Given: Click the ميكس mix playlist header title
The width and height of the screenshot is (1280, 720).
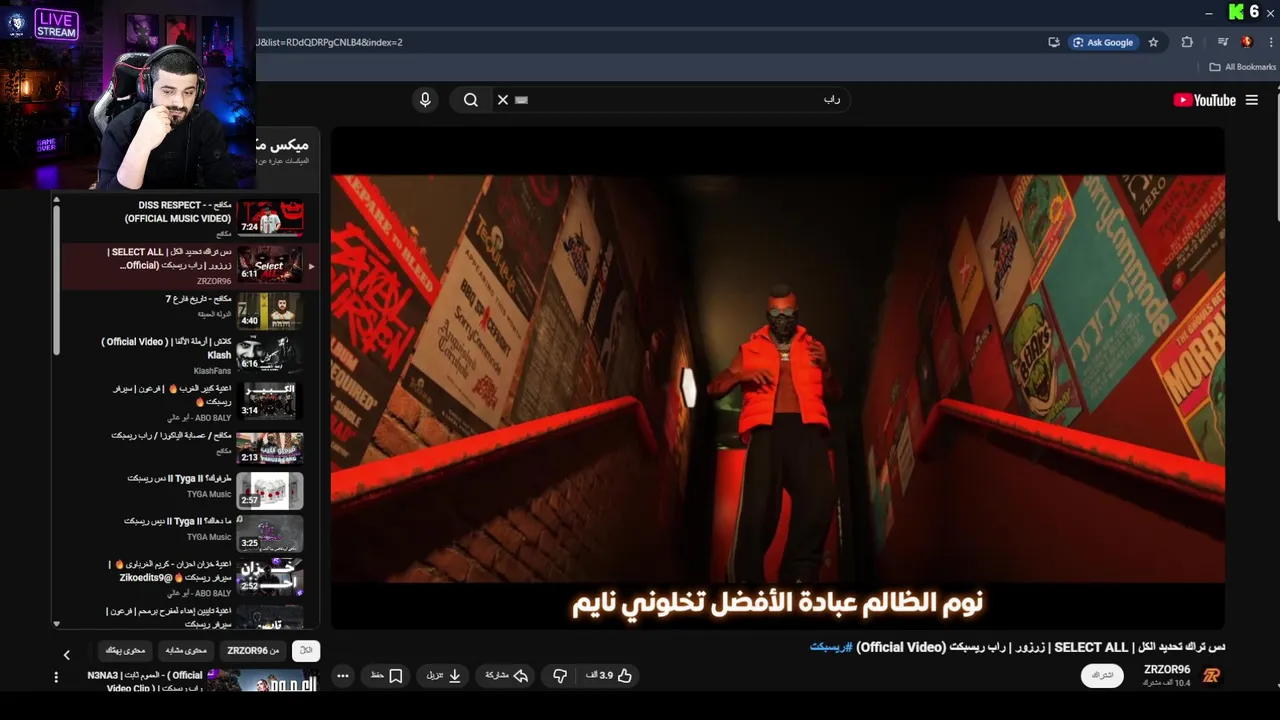Looking at the screenshot, I should click(283, 145).
